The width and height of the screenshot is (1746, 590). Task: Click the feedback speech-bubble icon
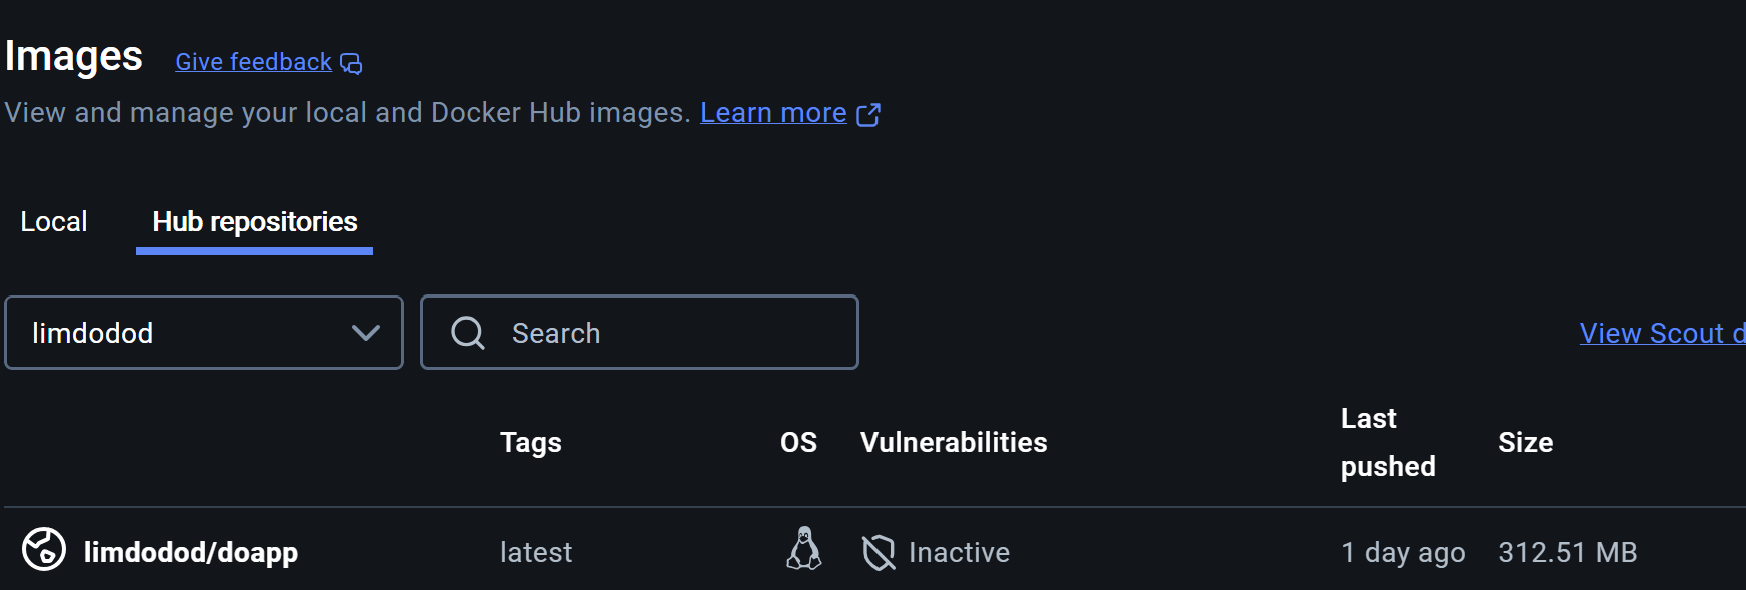click(351, 64)
